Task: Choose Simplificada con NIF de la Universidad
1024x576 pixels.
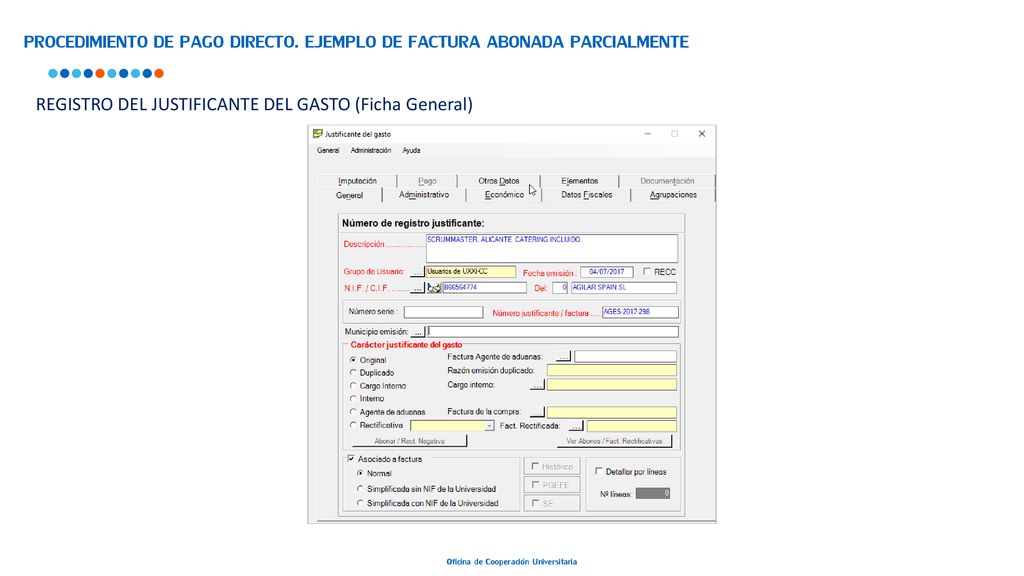Action: pos(360,503)
